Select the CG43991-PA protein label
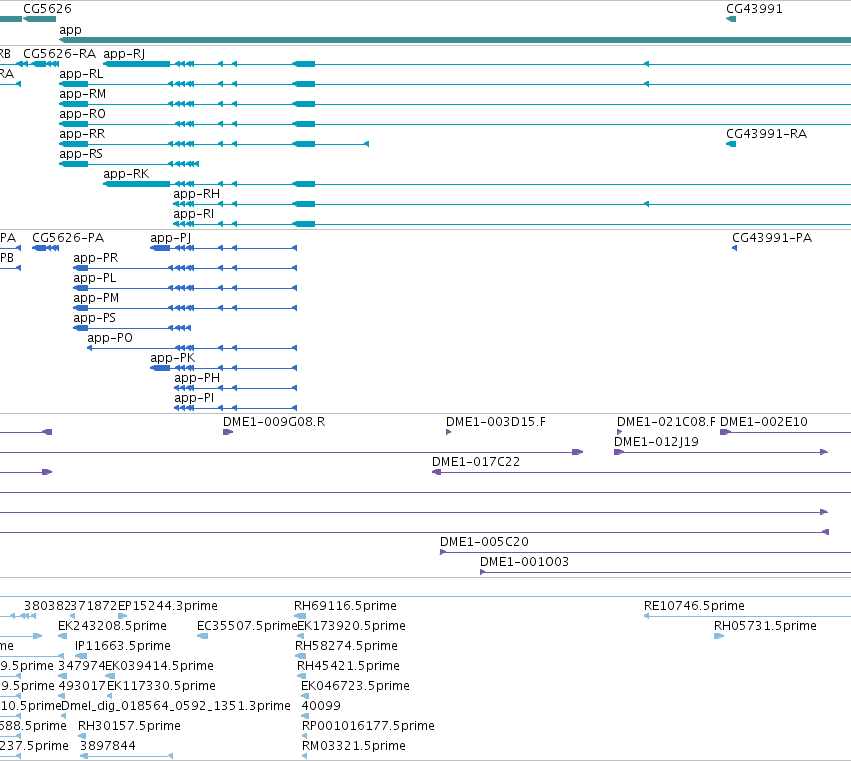Viewport: 851px width, 761px height. 772,238
